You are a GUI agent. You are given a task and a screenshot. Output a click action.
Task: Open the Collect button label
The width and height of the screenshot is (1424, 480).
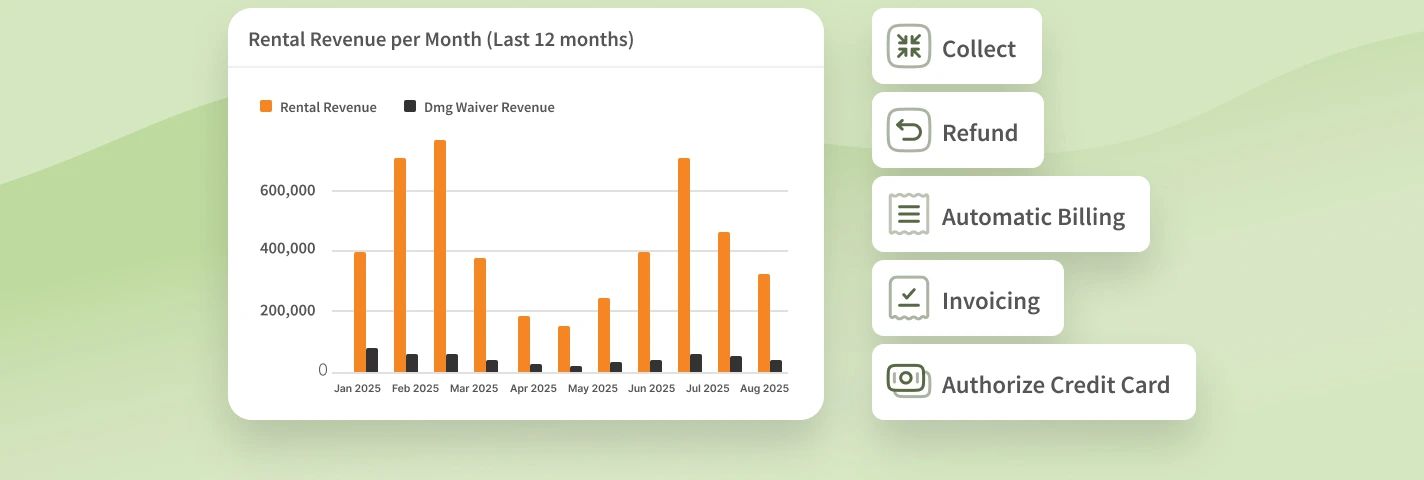tap(979, 49)
